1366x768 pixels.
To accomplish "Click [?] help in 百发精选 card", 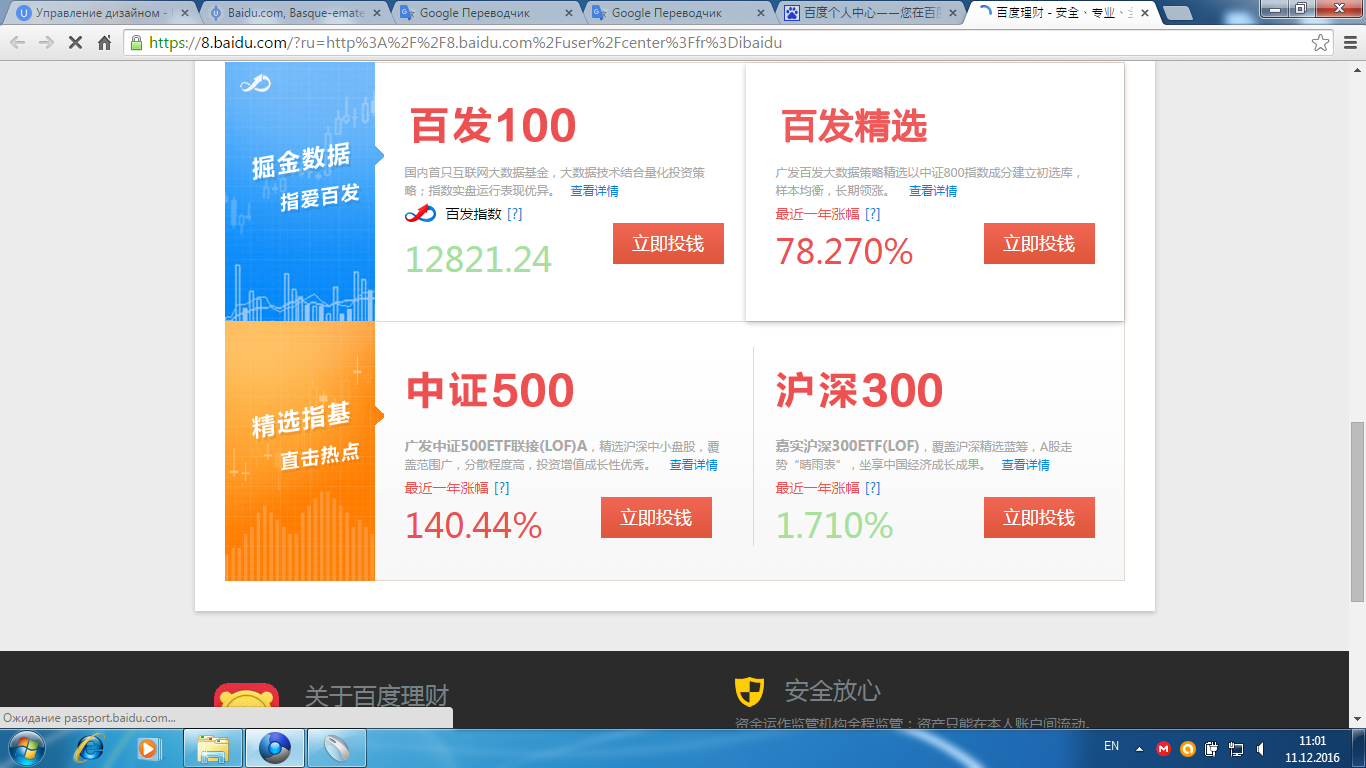I will (873, 214).
